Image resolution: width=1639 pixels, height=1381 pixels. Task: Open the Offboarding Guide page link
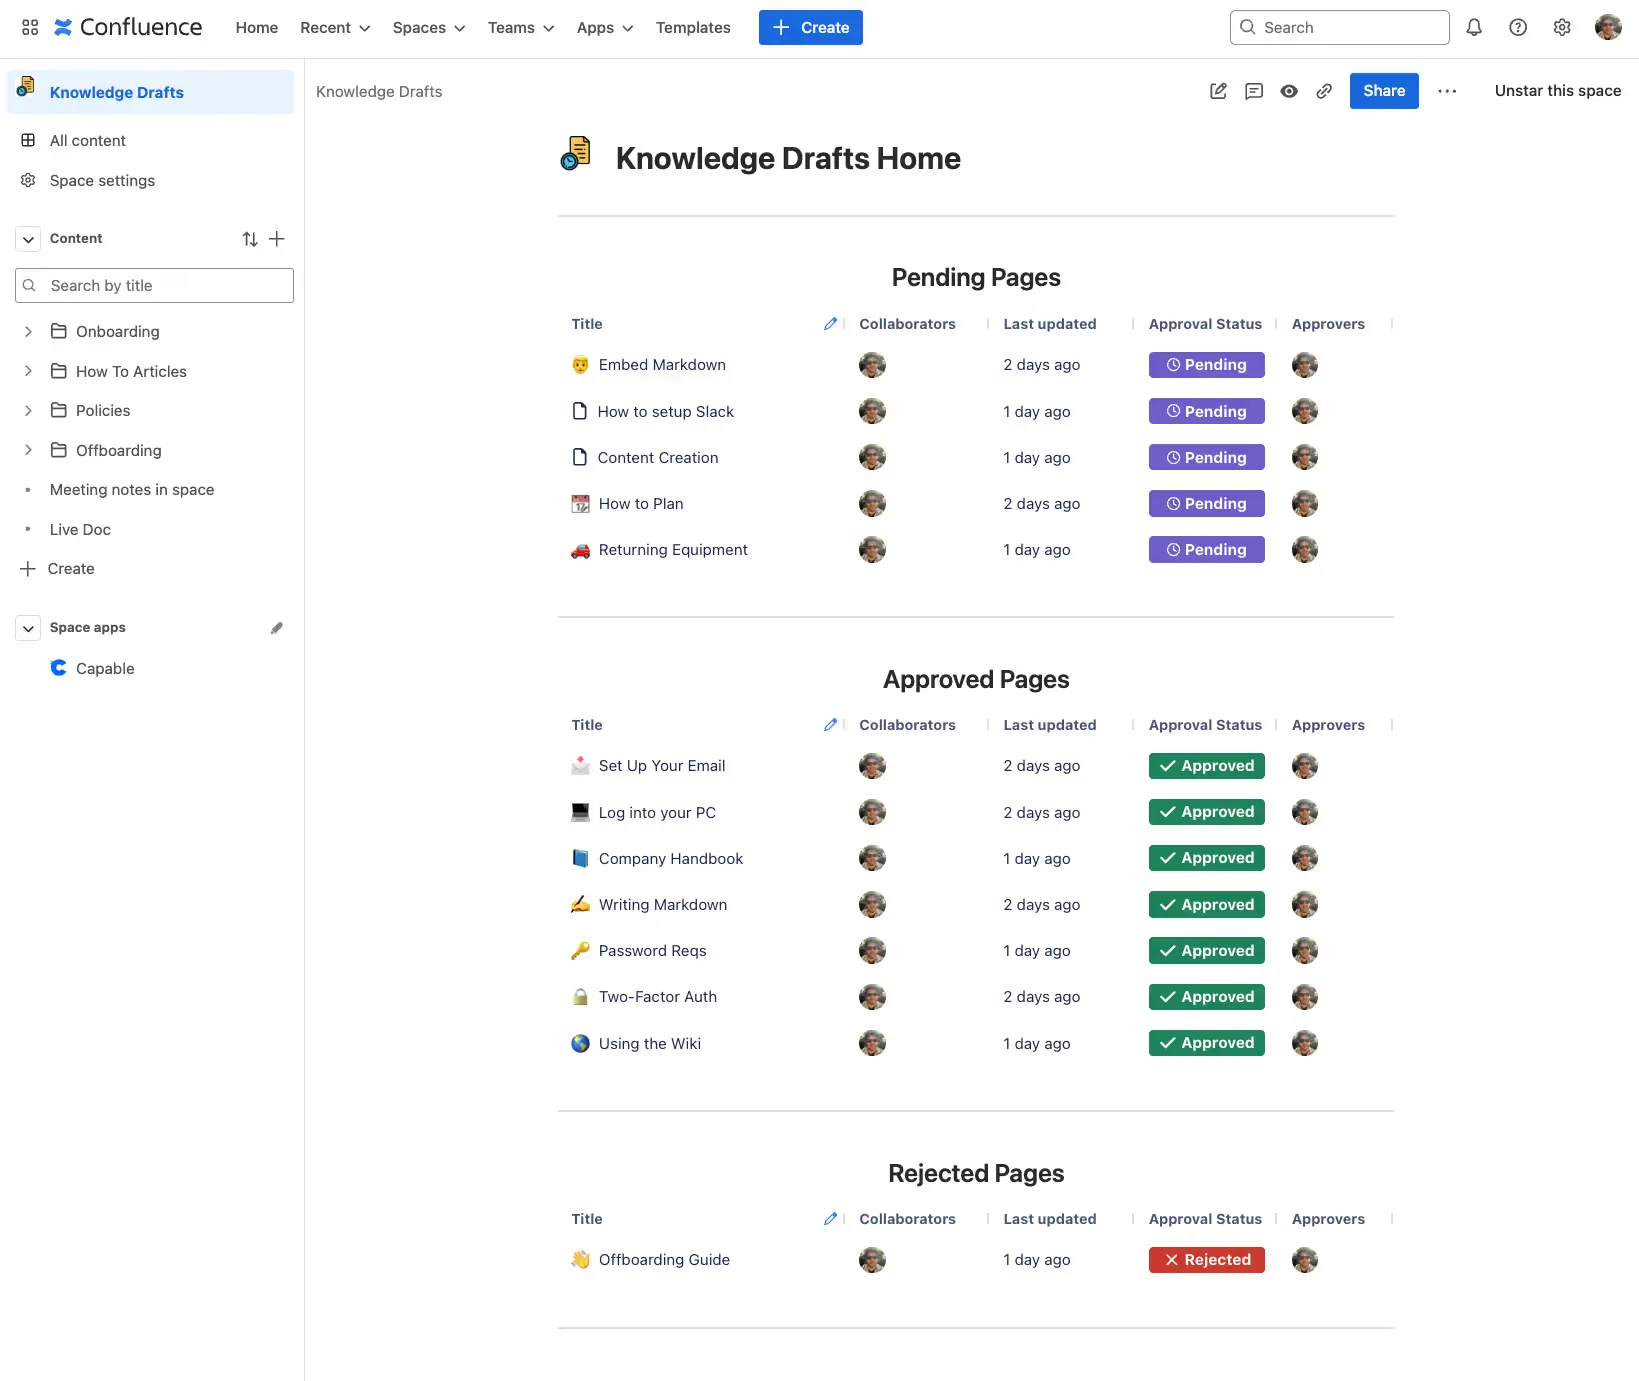click(664, 1260)
